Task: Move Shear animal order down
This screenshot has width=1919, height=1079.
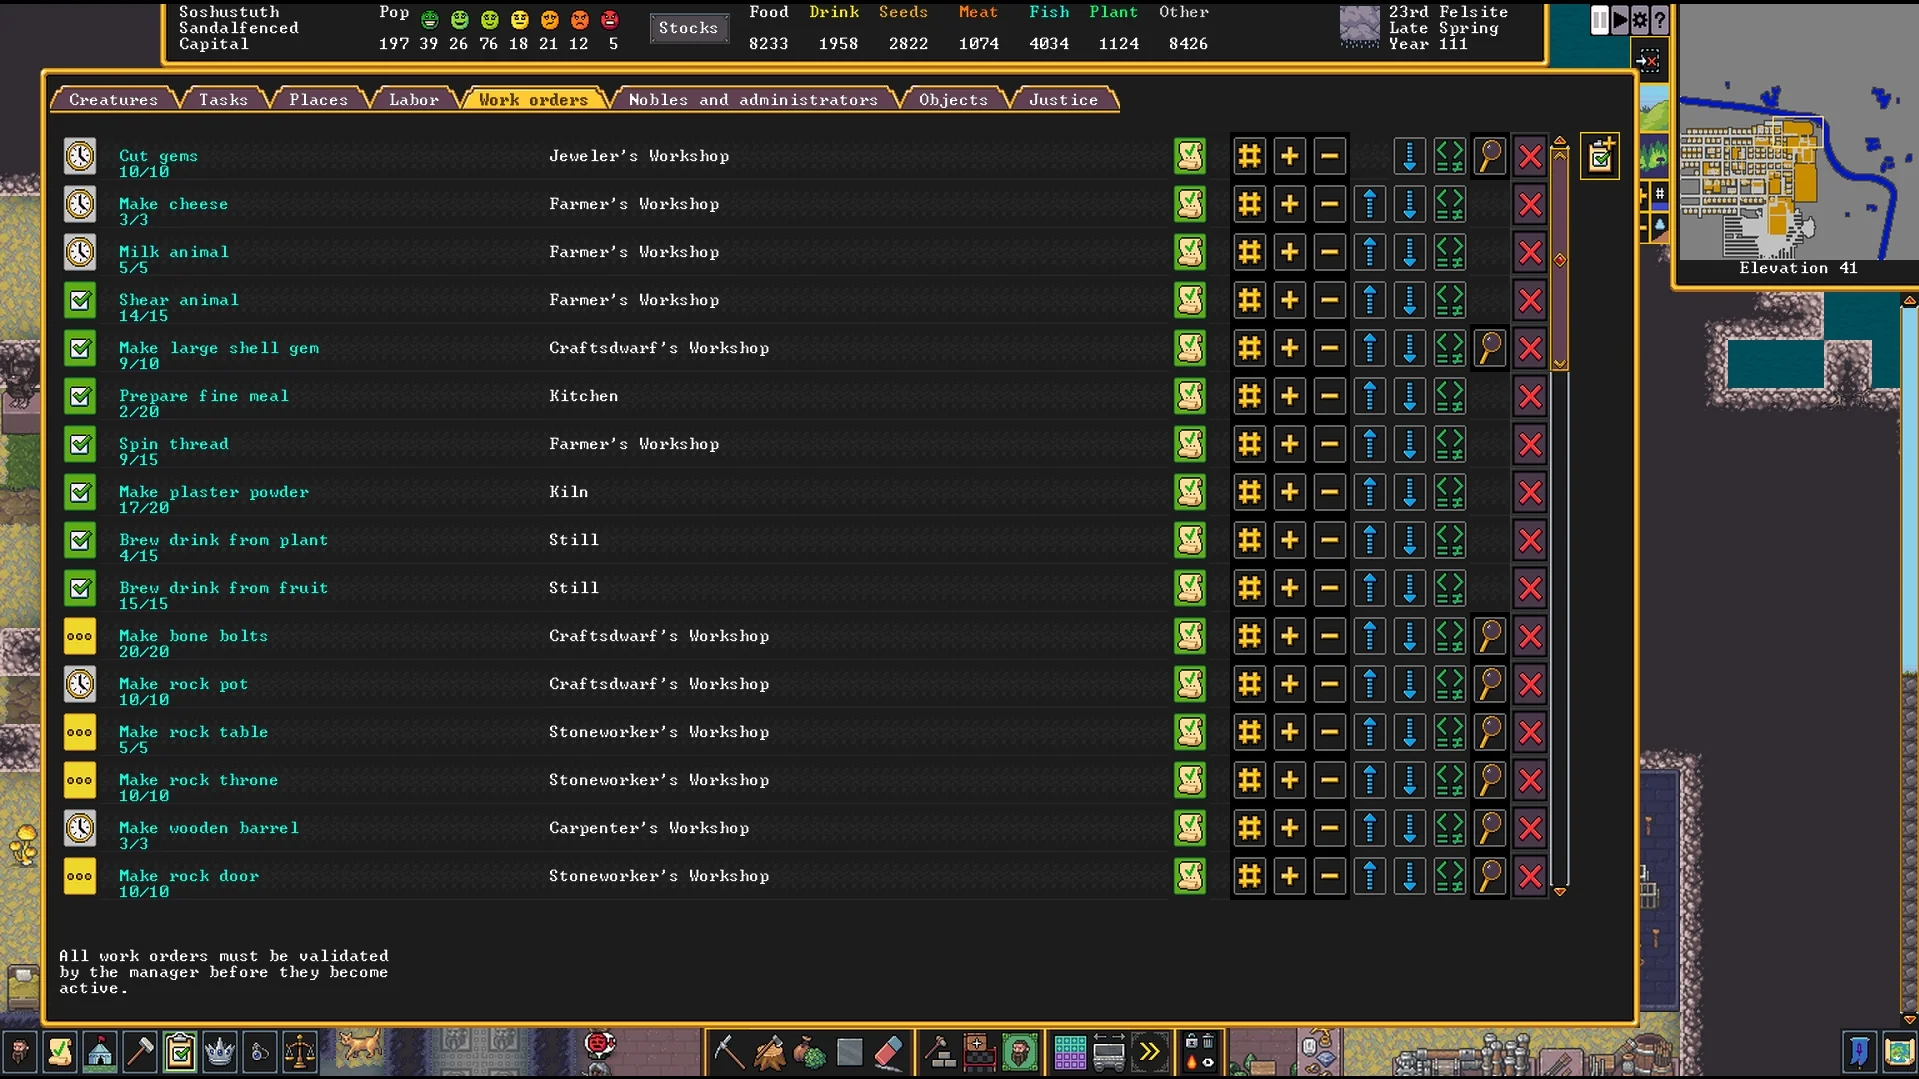Action: click(x=1409, y=300)
